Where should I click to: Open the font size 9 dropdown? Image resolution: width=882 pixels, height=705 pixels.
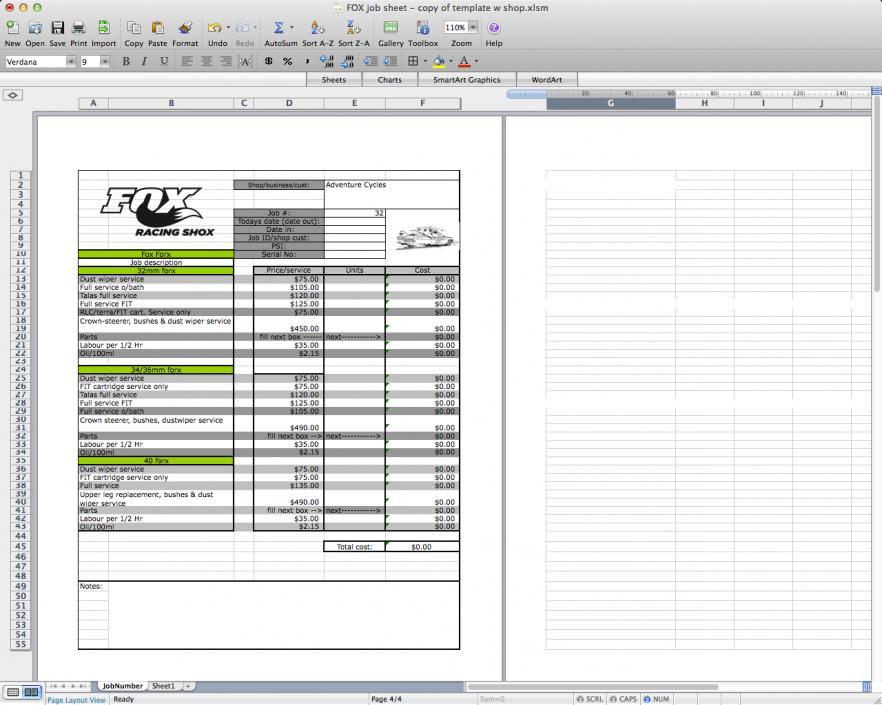click(x=105, y=62)
